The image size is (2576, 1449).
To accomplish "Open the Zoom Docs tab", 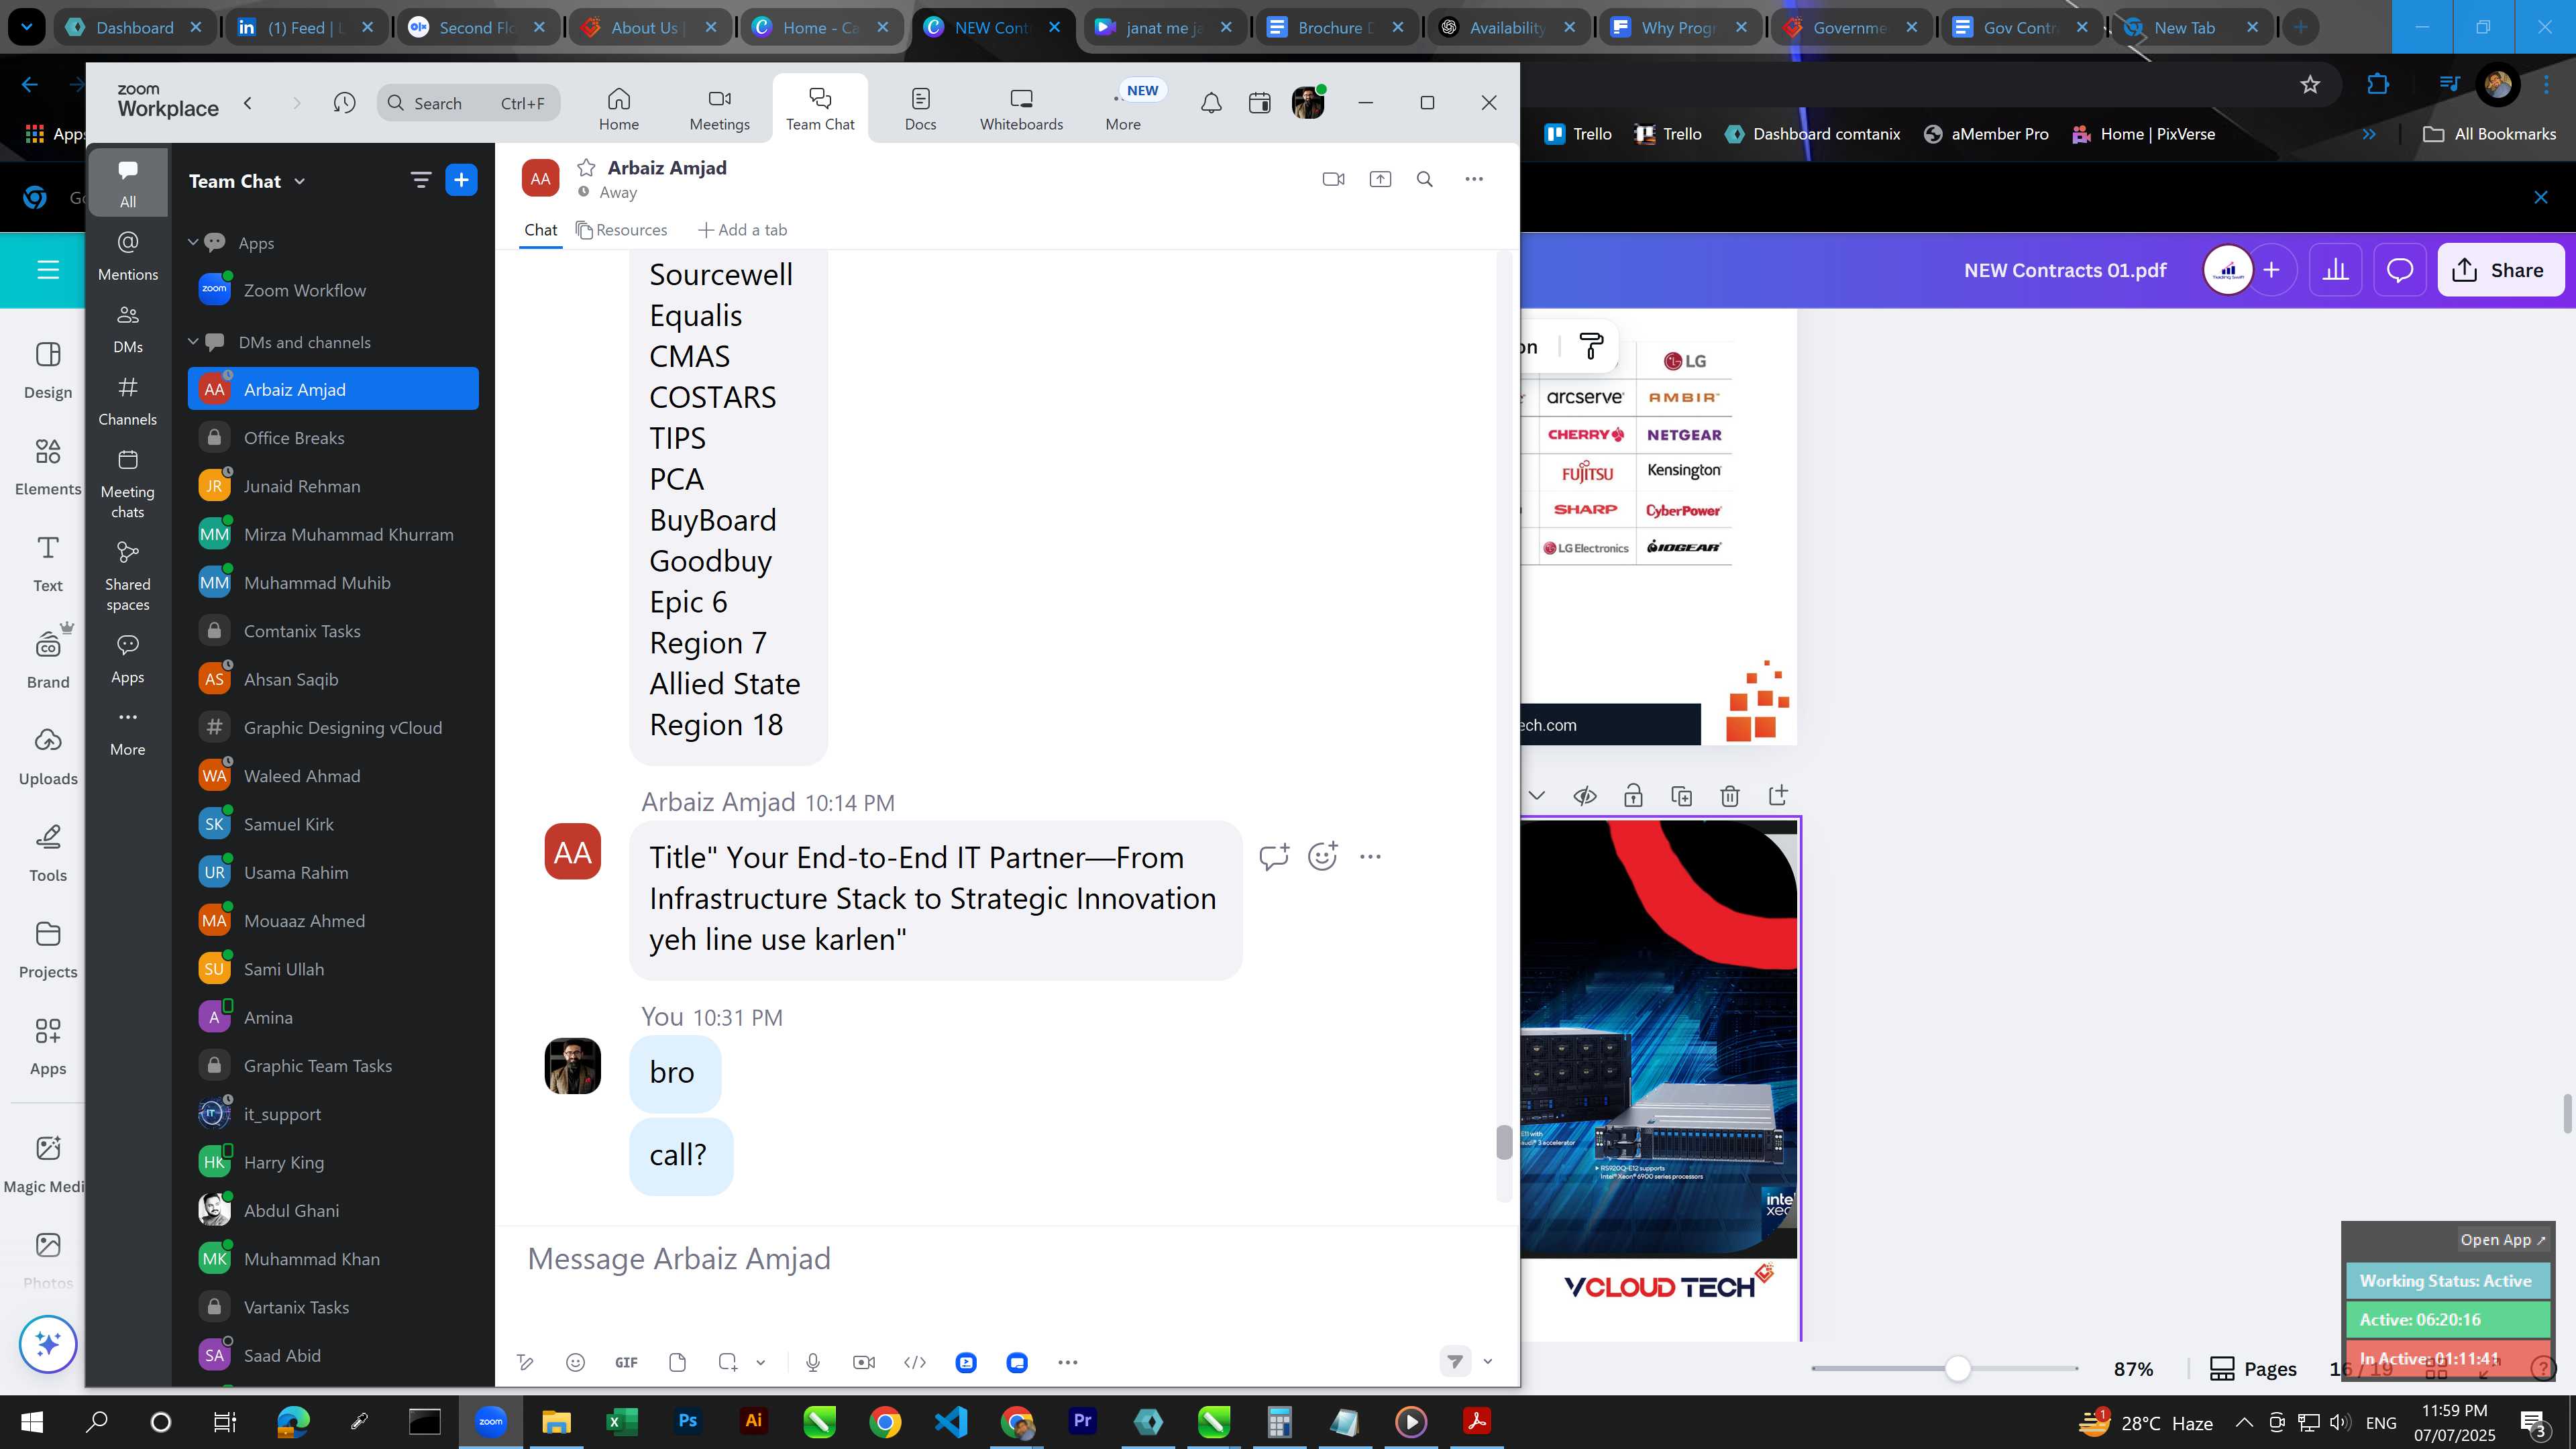I will tap(920, 108).
